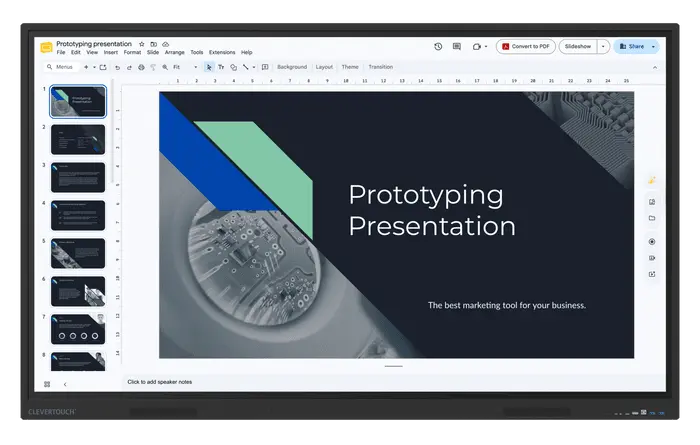The height and width of the screenshot is (445, 700).
Task: Click the Prototyping Presentation slide title text
Action: pos(432,210)
